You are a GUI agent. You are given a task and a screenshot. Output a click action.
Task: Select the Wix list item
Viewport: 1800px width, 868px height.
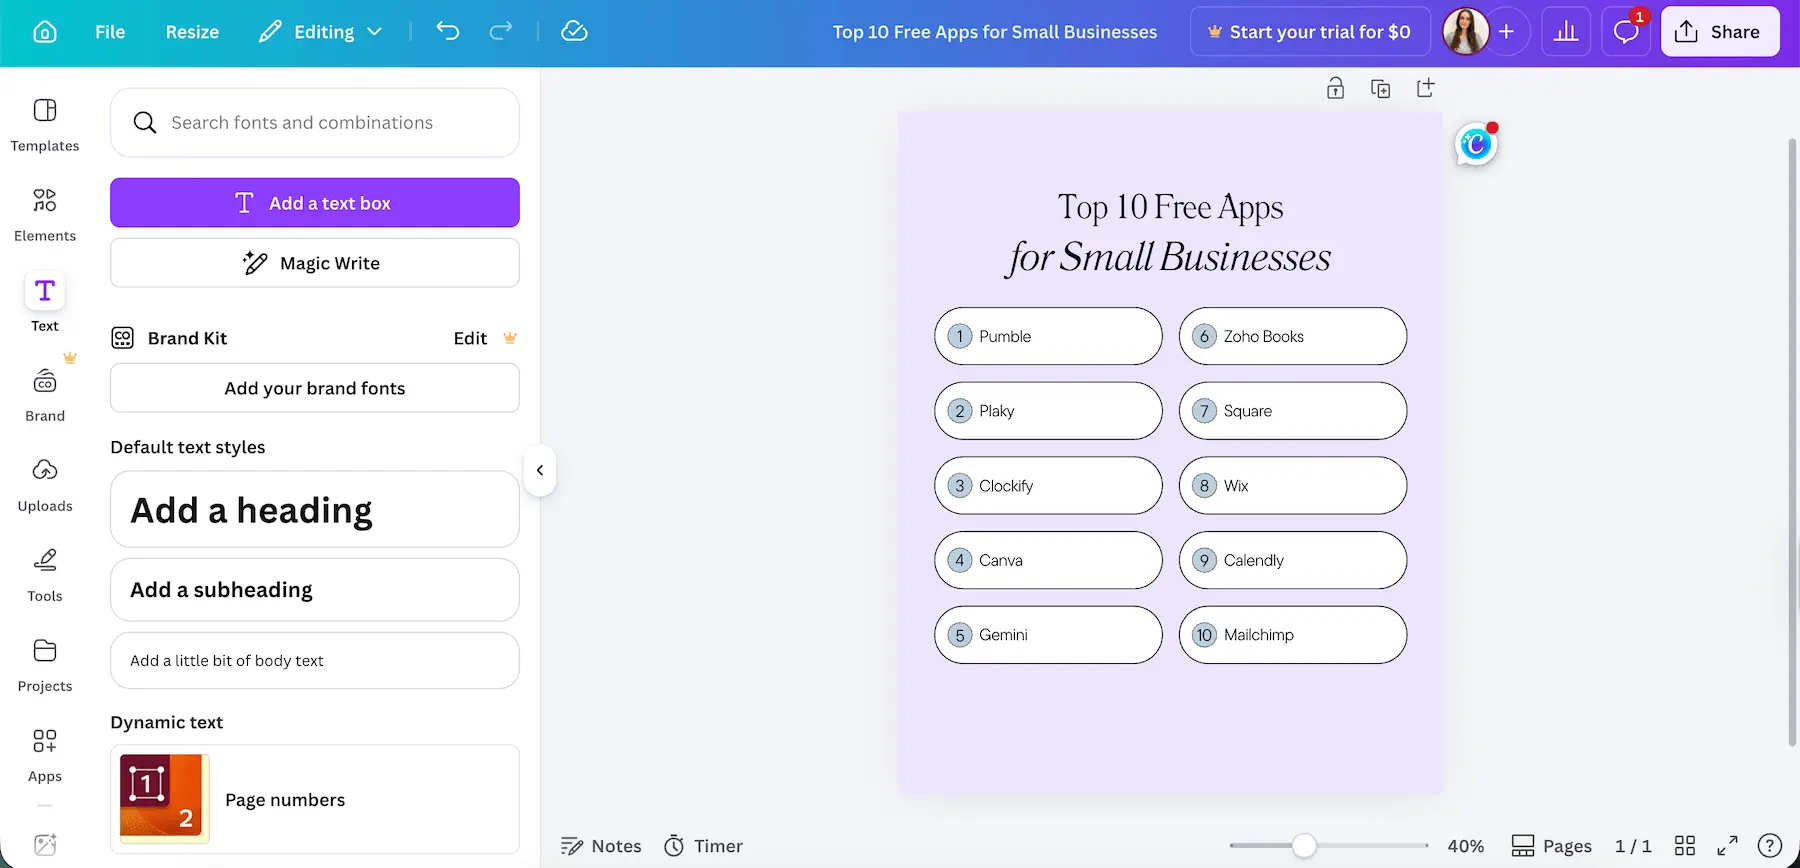tap(1293, 486)
